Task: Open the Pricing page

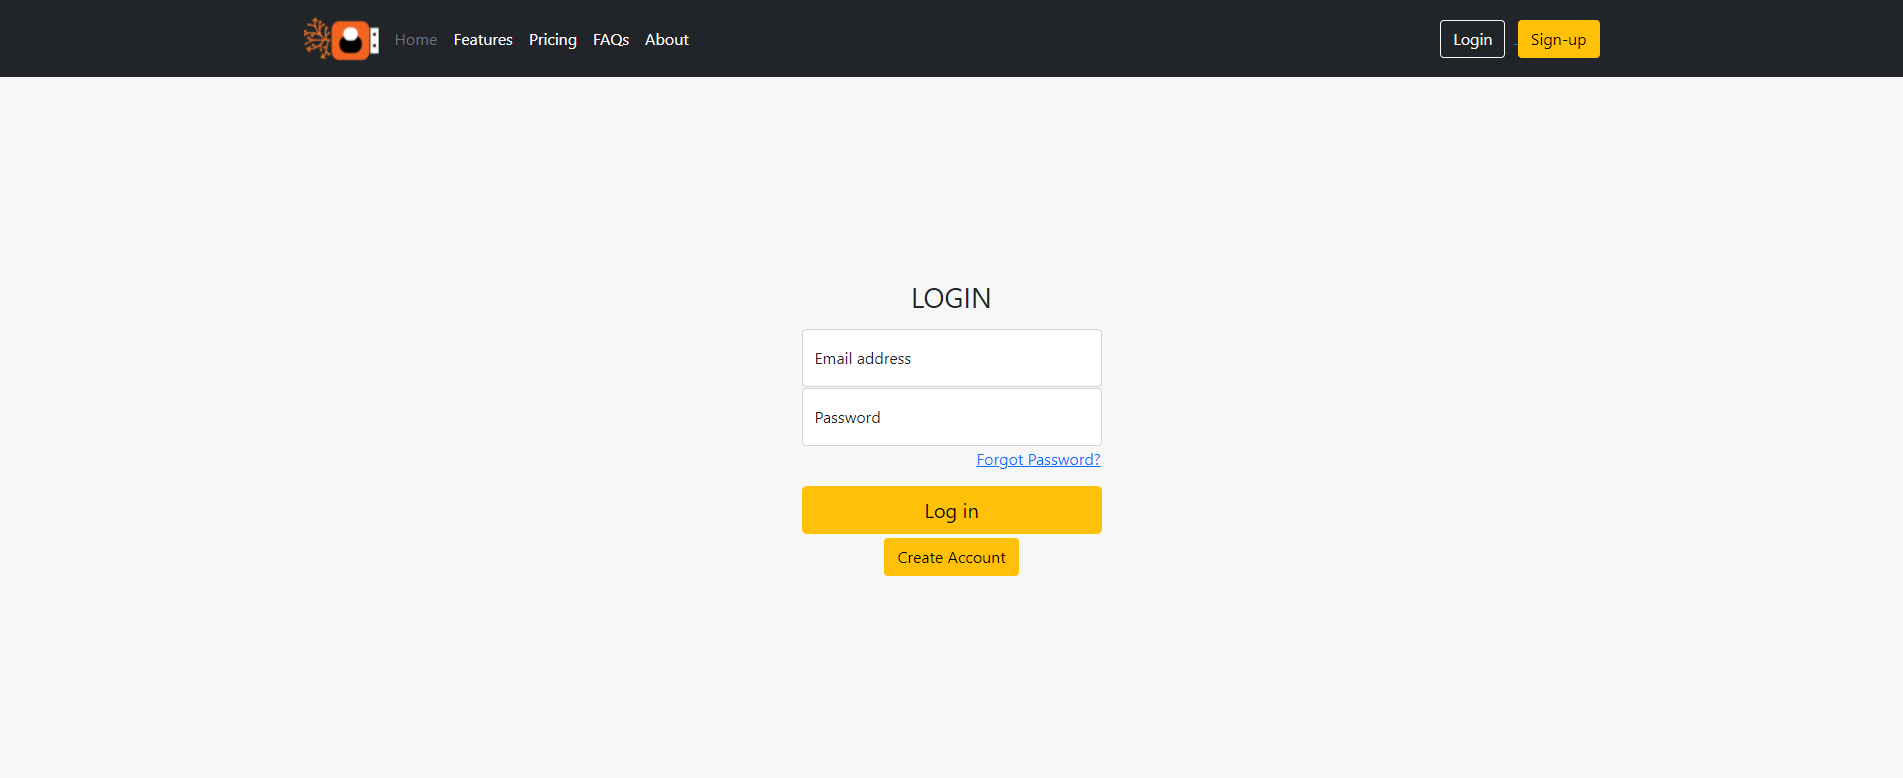Action: 552,40
